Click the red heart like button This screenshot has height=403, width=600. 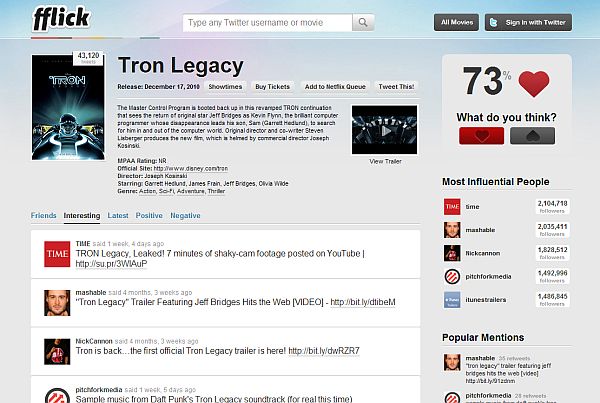click(x=481, y=136)
